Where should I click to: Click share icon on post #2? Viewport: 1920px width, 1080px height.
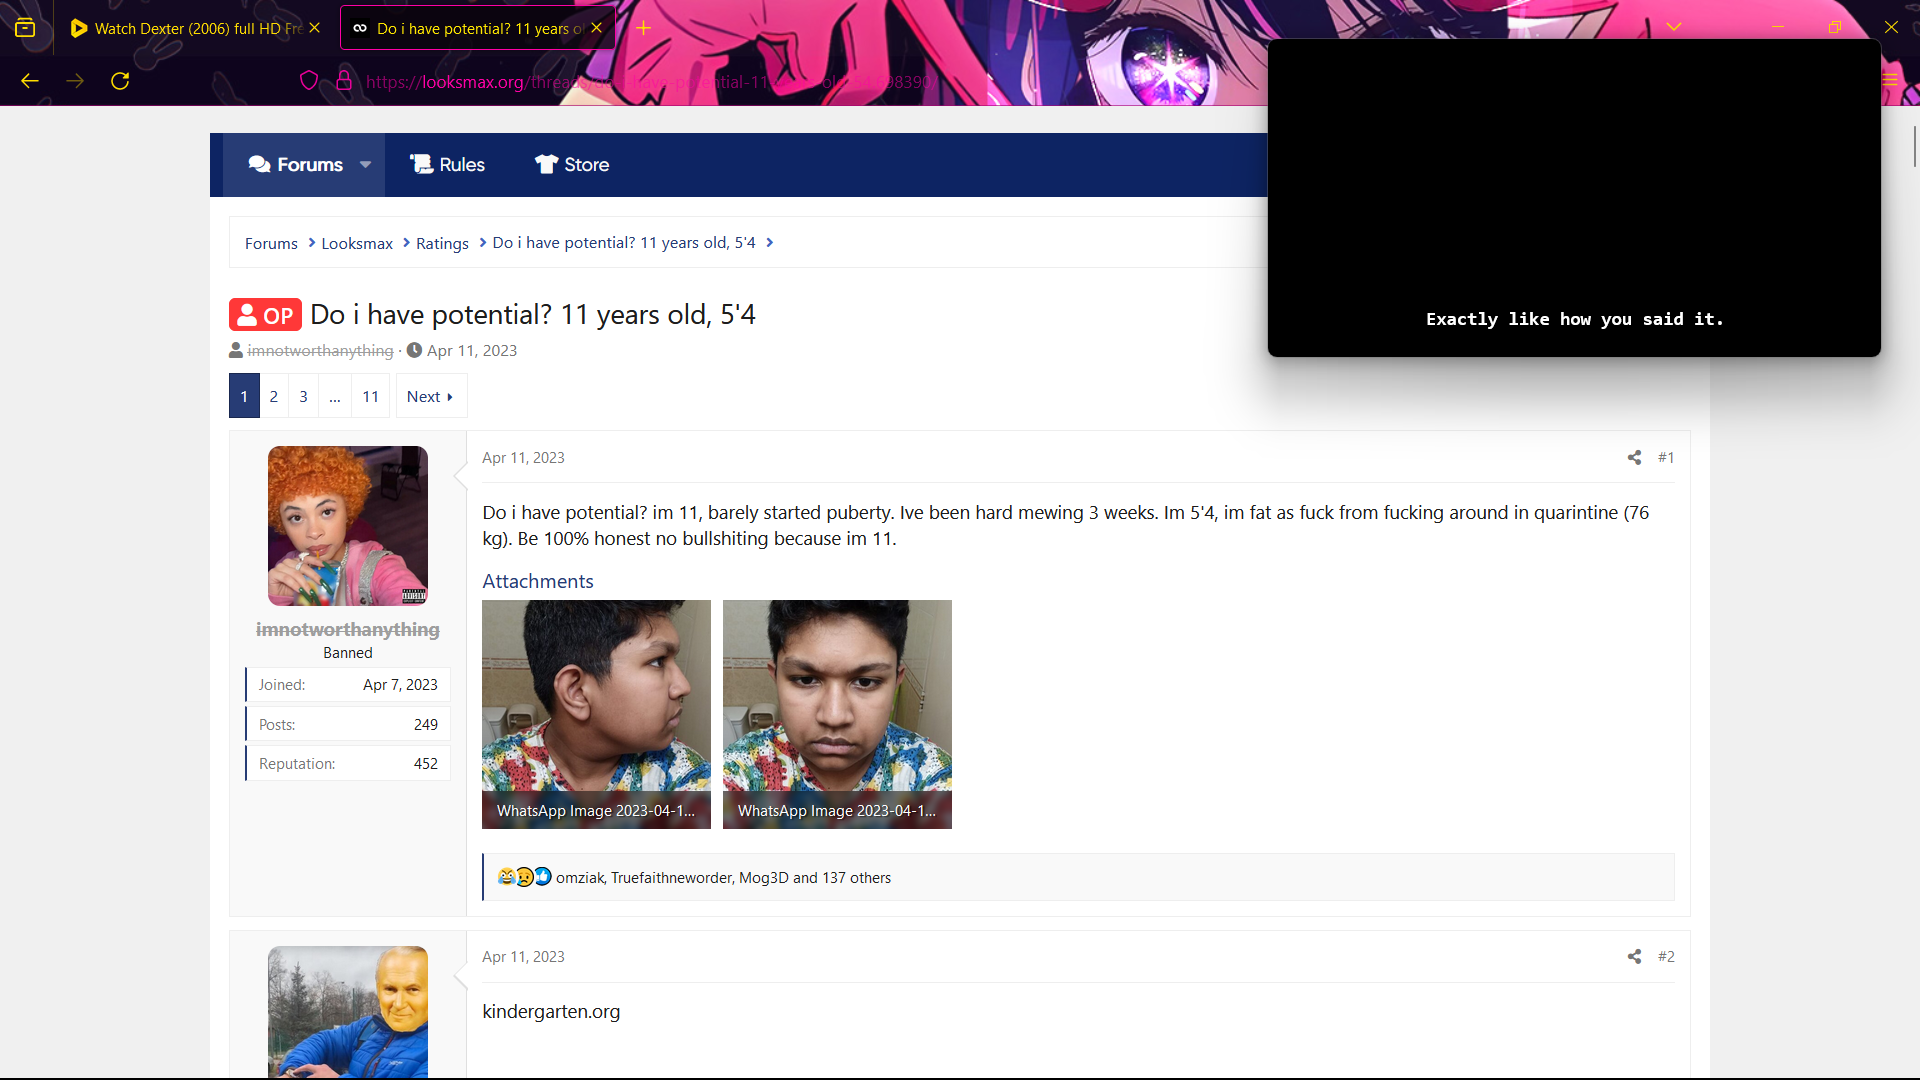[x=1634, y=956]
